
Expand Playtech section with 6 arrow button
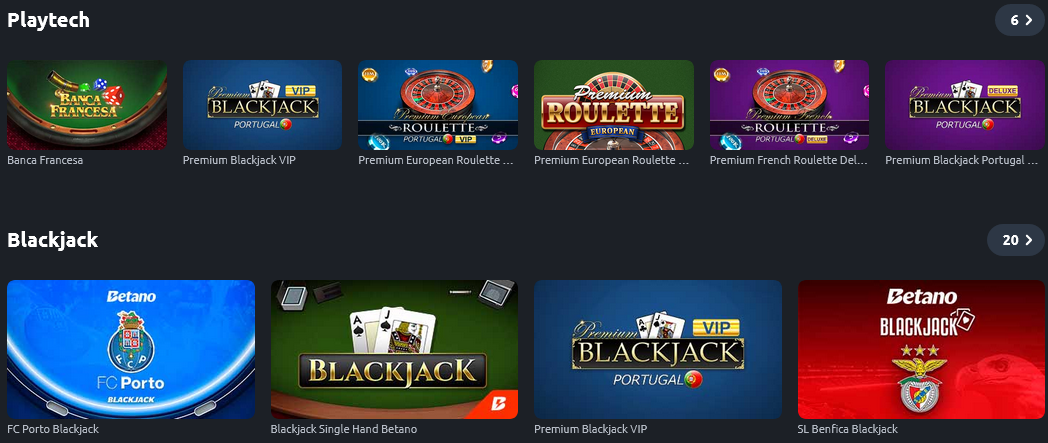click(x=1020, y=20)
